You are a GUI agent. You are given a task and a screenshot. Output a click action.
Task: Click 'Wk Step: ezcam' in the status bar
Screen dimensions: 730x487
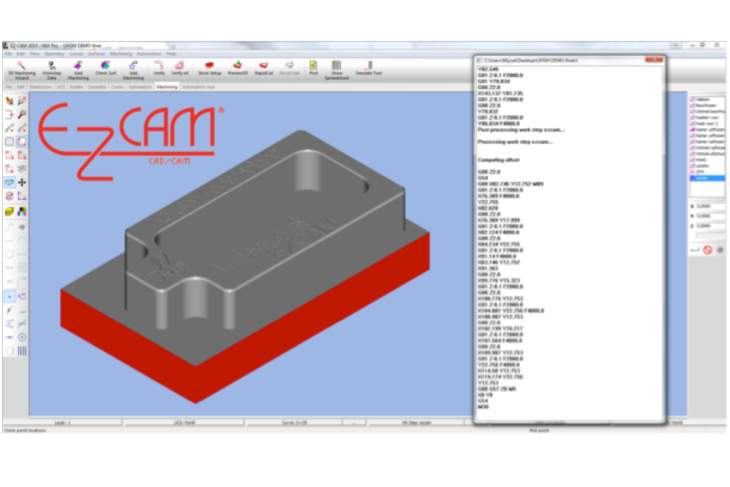(416, 423)
